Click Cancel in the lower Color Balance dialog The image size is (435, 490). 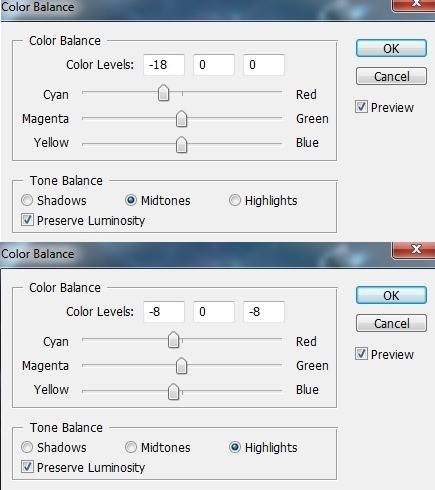(391, 323)
